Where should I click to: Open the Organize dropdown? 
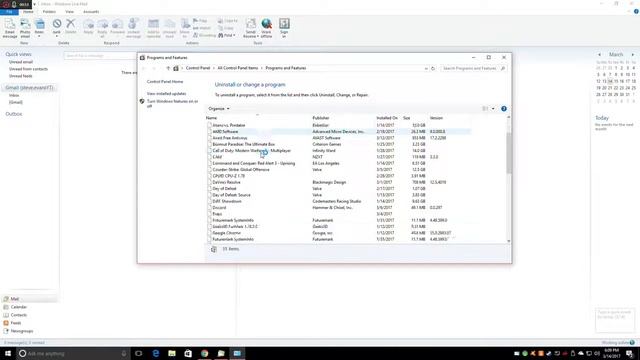[x=219, y=109]
